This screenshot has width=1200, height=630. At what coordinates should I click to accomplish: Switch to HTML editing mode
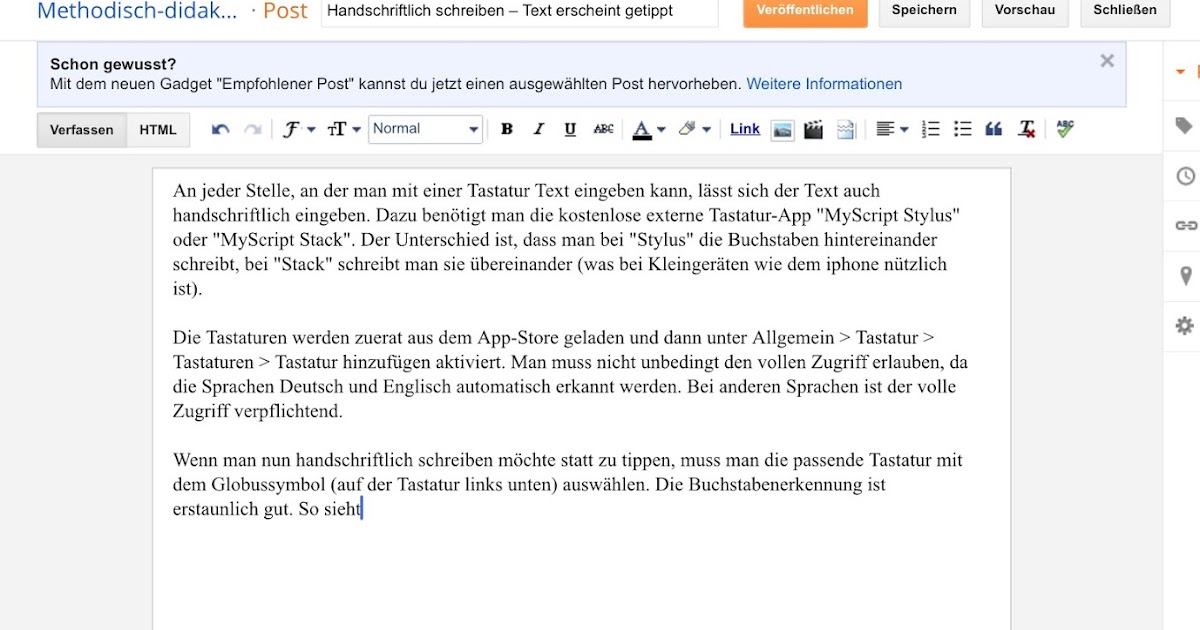(x=158, y=130)
